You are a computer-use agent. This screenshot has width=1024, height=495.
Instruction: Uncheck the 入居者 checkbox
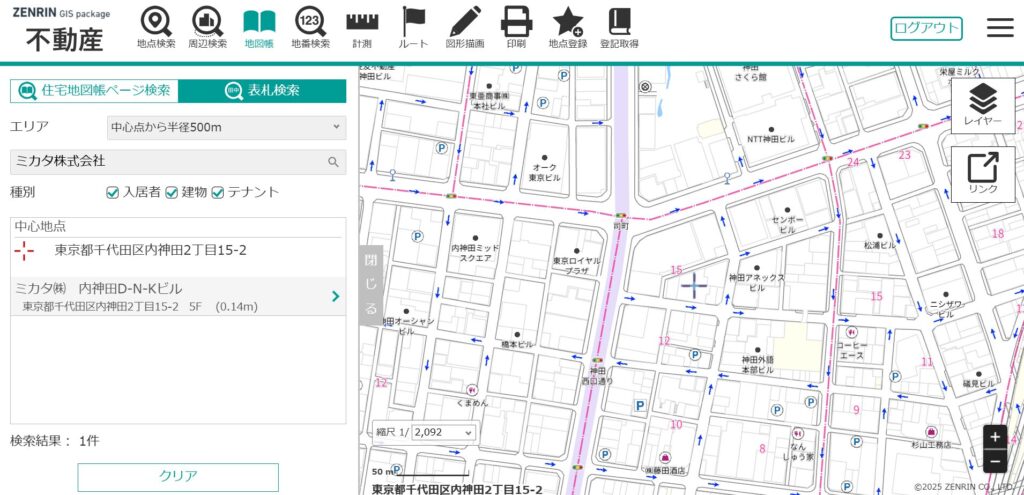tap(114, 192)
